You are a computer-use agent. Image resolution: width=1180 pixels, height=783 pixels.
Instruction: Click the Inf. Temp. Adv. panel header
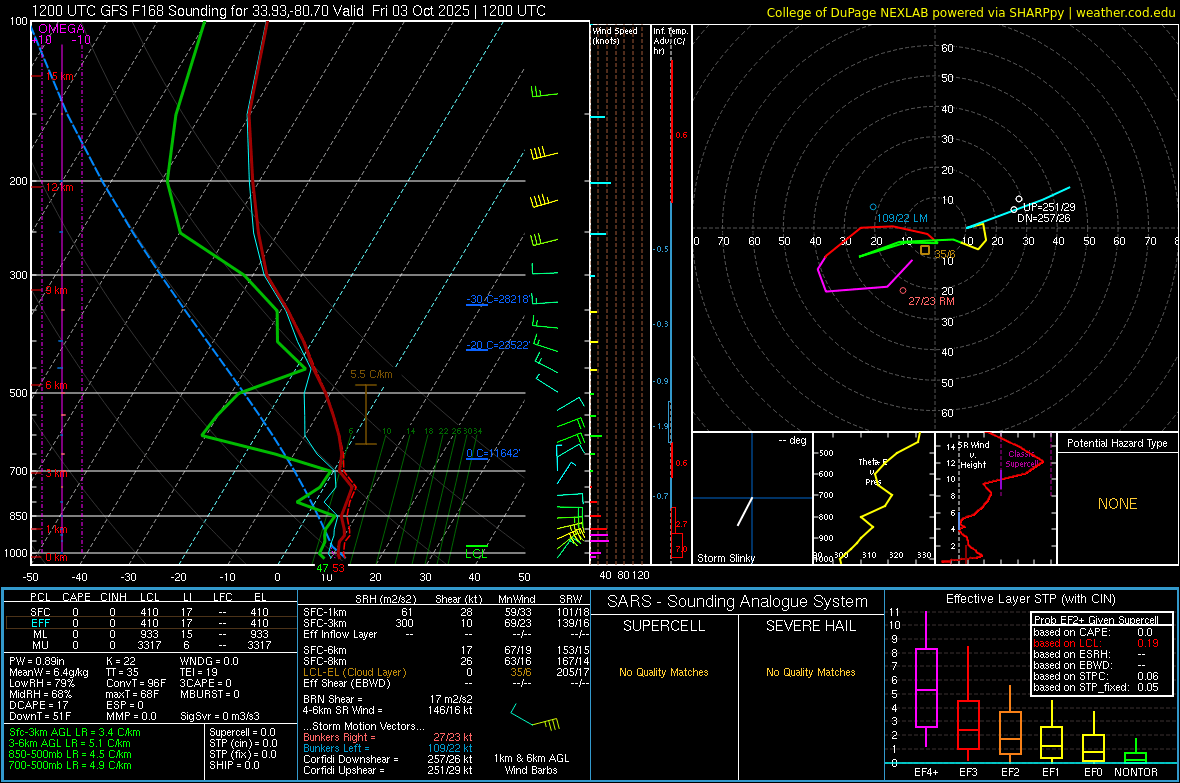(x=670, y=41)
